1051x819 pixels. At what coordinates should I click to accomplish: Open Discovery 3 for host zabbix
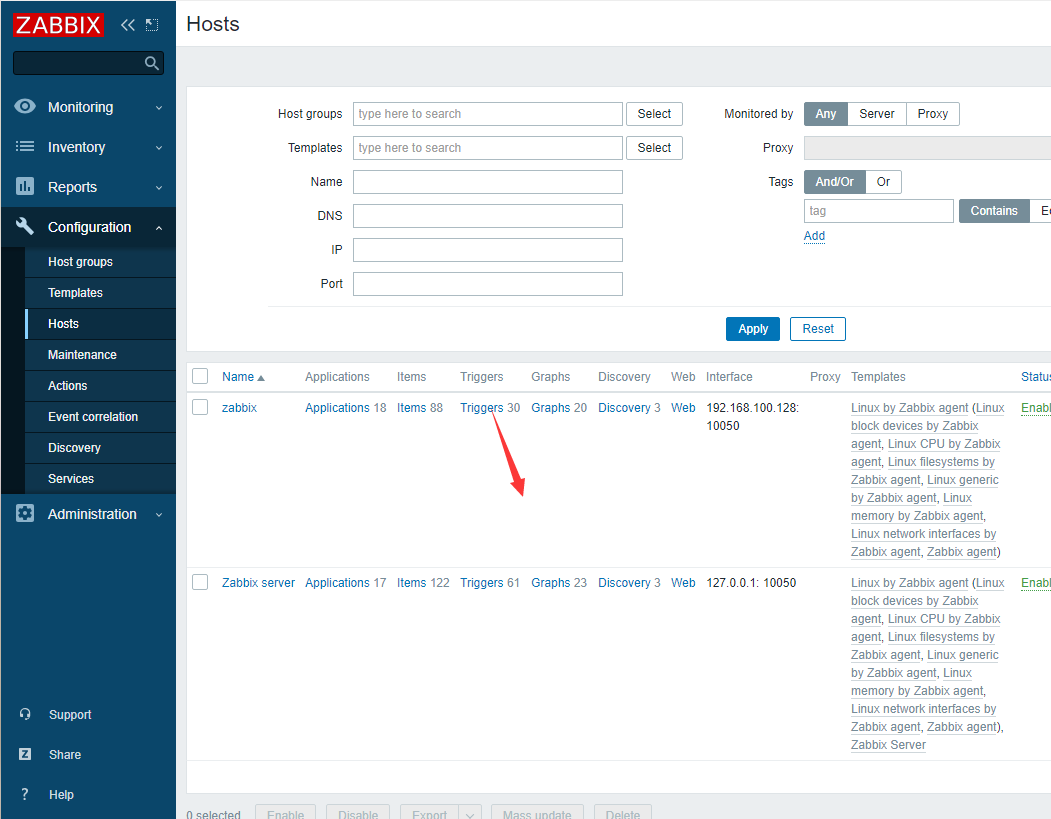coord(624,407)
